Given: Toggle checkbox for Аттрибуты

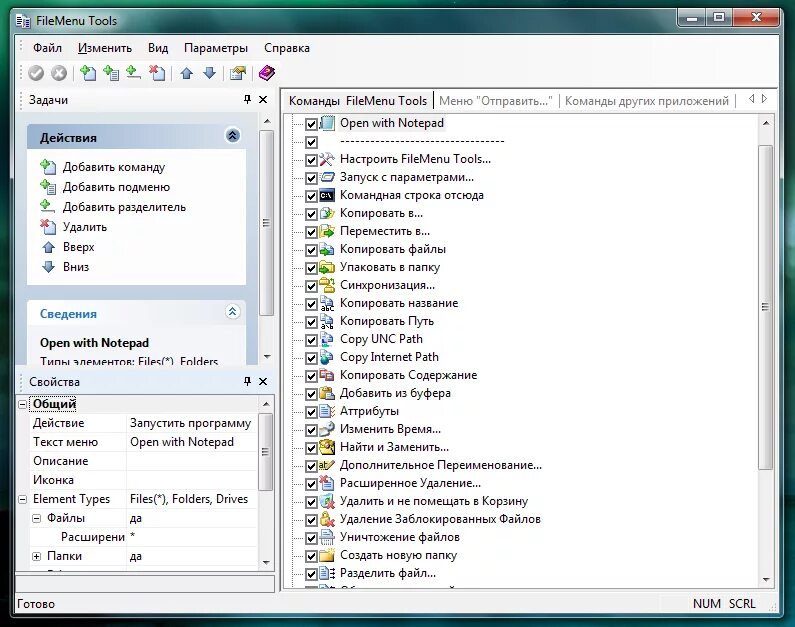Looking at the screenshot, I should pos(311,413).
